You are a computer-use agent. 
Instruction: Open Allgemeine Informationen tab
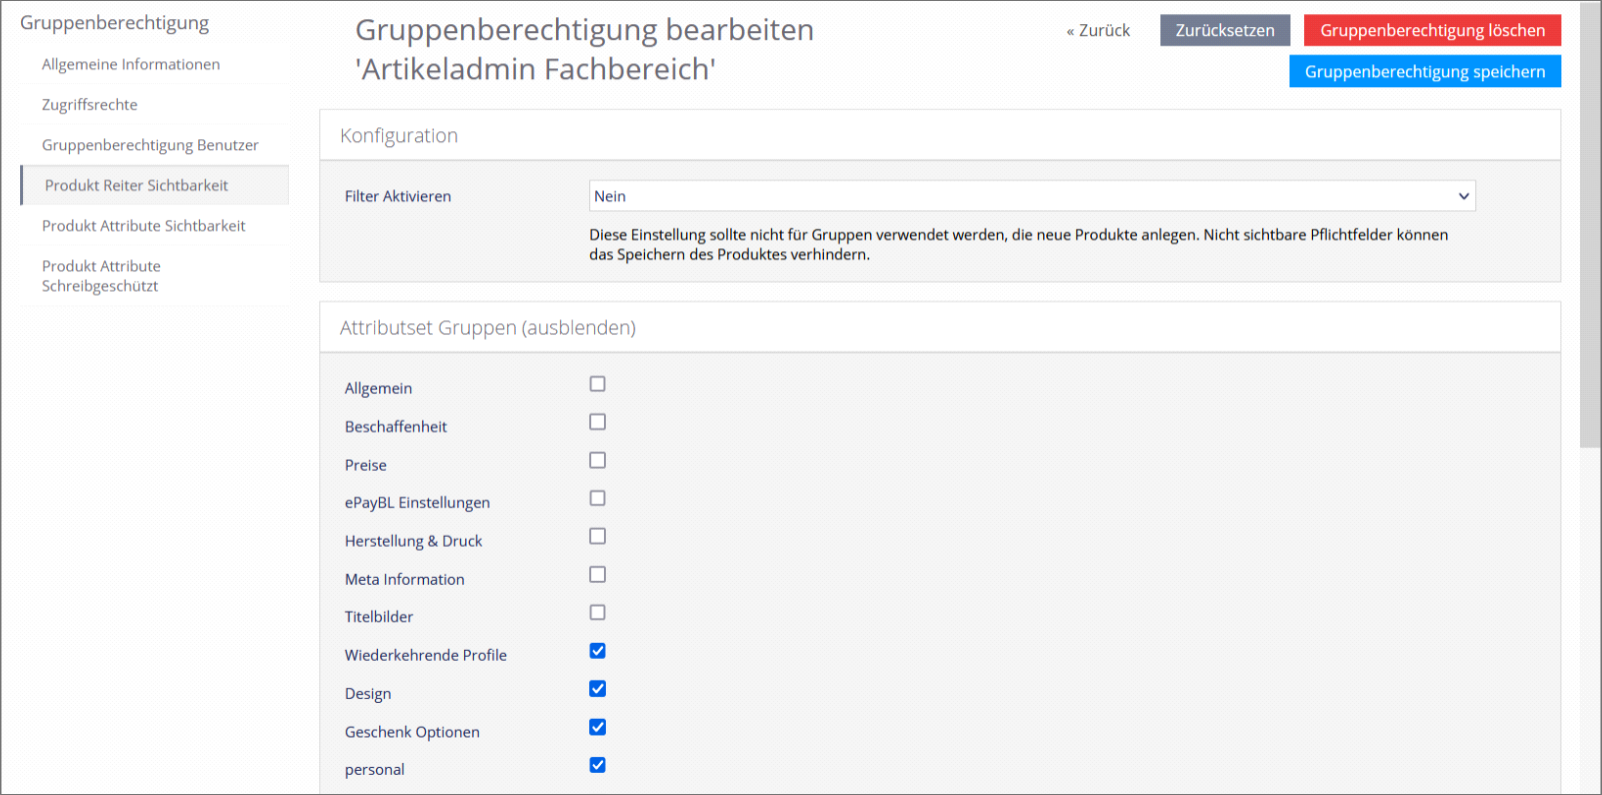(155, 64)
